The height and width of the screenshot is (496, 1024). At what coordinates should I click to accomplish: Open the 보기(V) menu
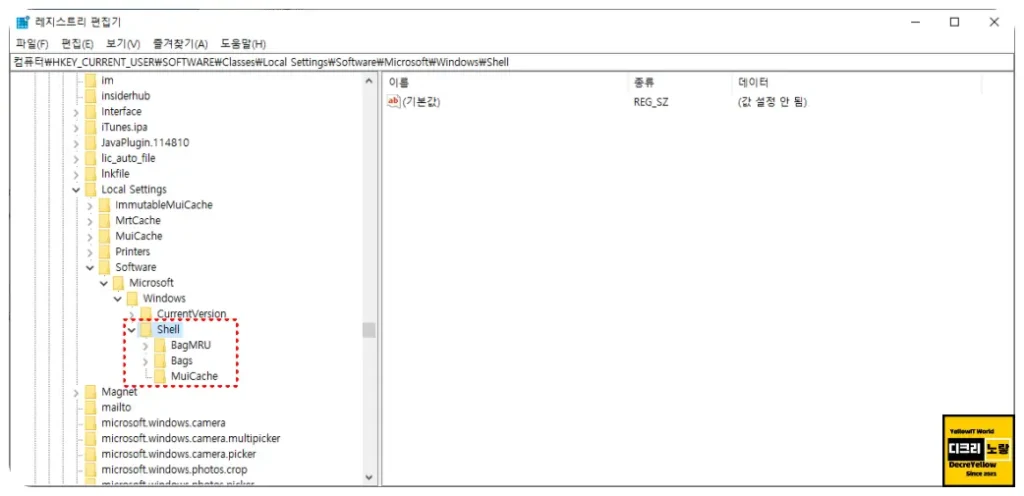(123, 44)
